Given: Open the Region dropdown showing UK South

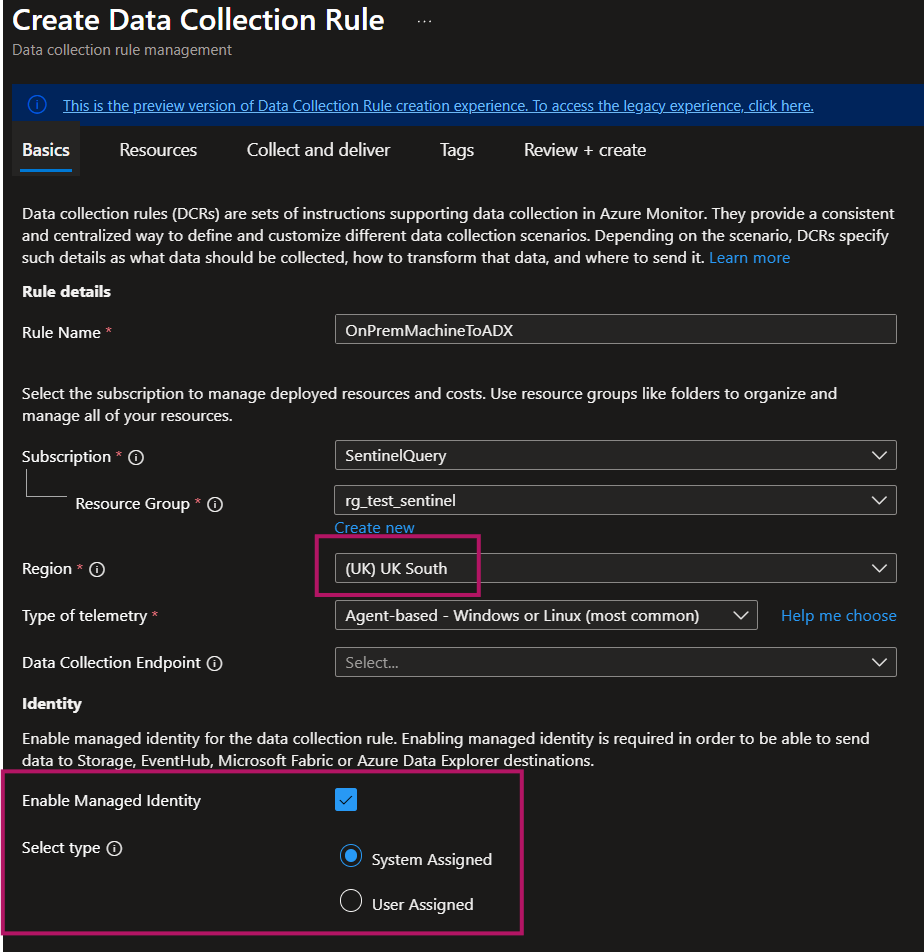Looking at the screenshot, I should [x=615, y=568].
